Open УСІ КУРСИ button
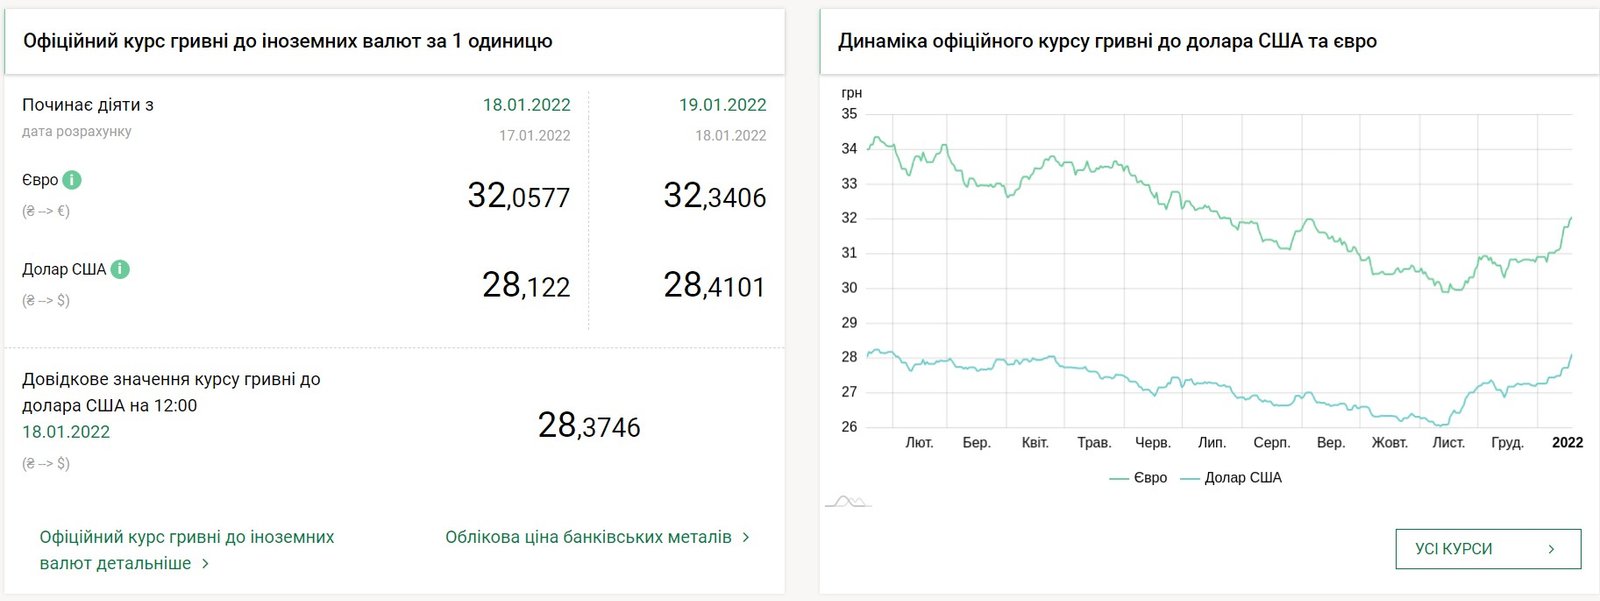The width and height of the screenshot is (1600, 601). (x=1488, y=549)
